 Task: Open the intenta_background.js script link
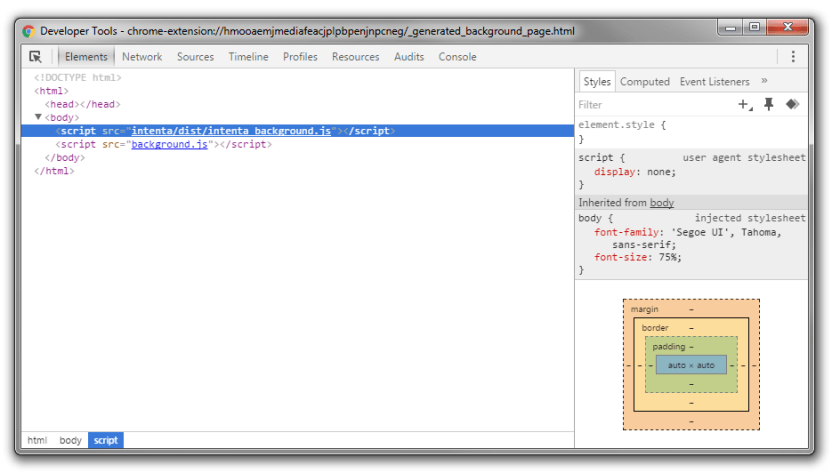tap(231, 131)
